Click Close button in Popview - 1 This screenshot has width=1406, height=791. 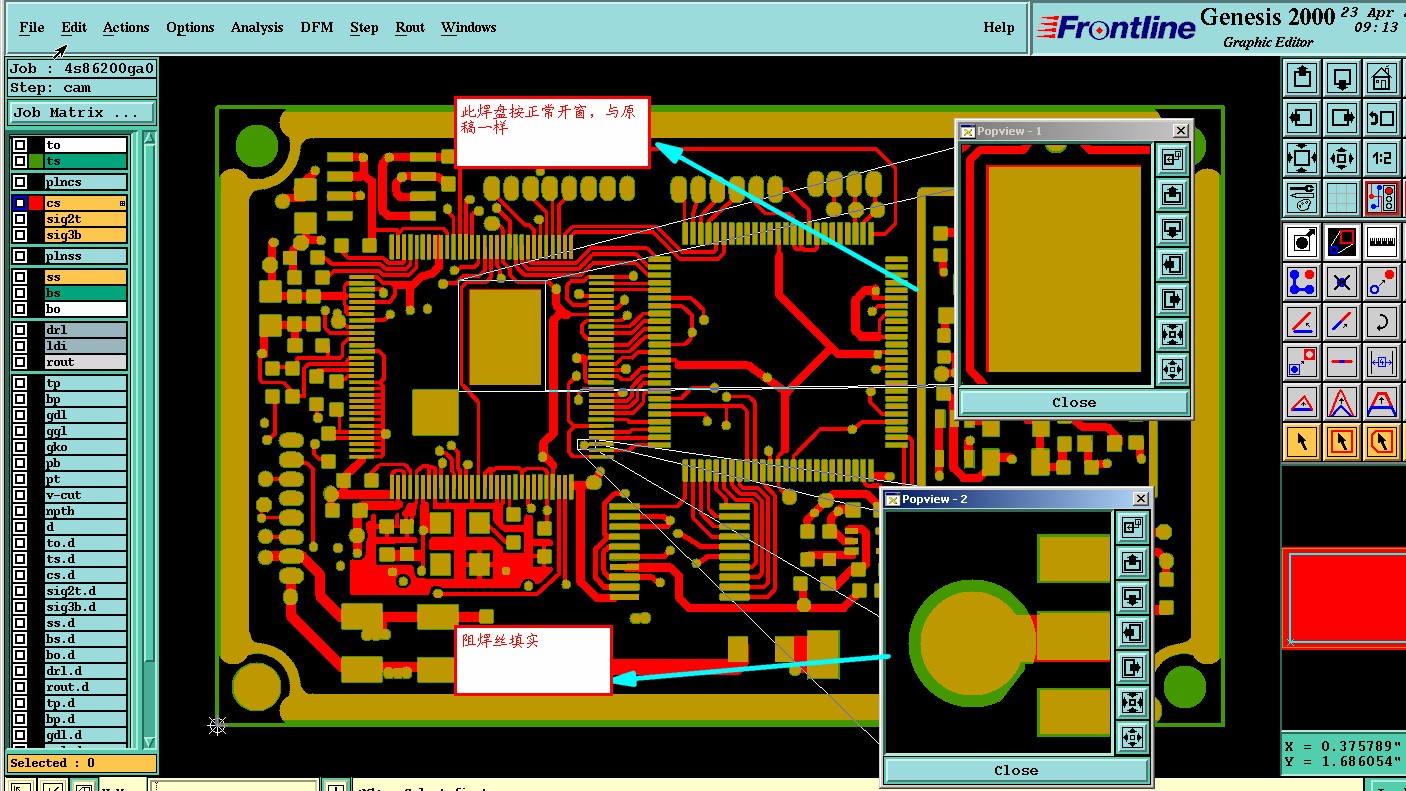pyautogui.click(x=1074, y=402)
